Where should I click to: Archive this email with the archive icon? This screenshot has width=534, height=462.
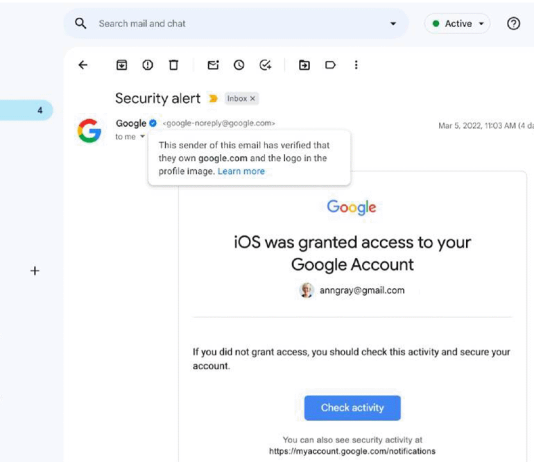122,65
